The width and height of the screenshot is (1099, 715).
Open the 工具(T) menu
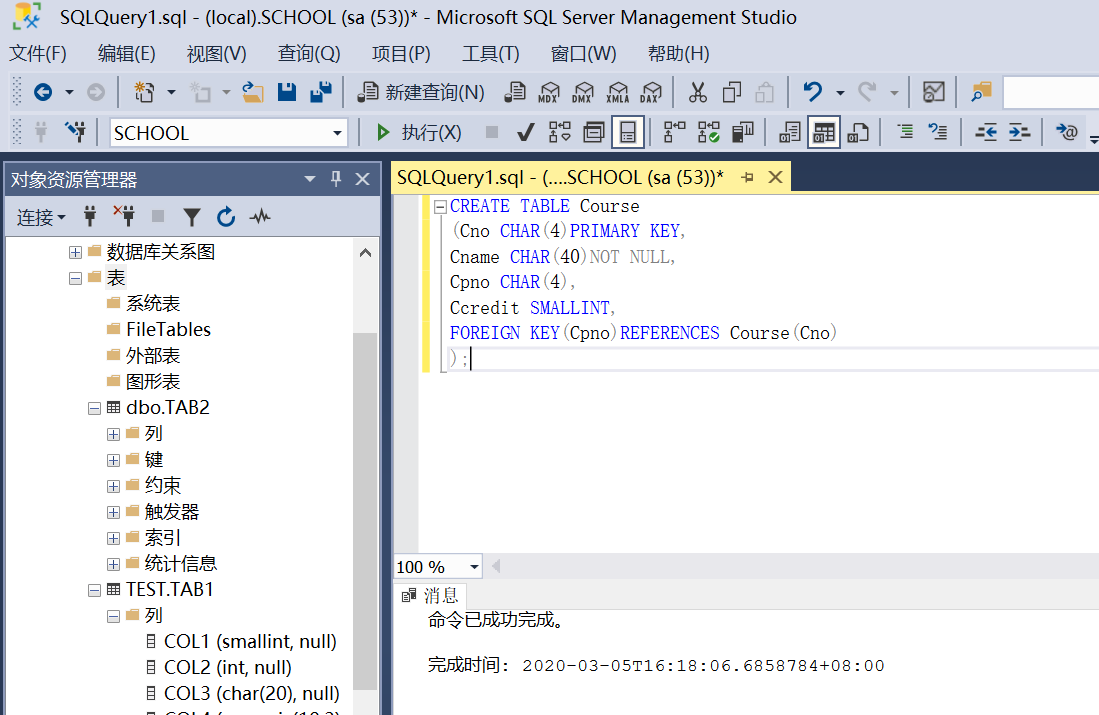point(491,53)
